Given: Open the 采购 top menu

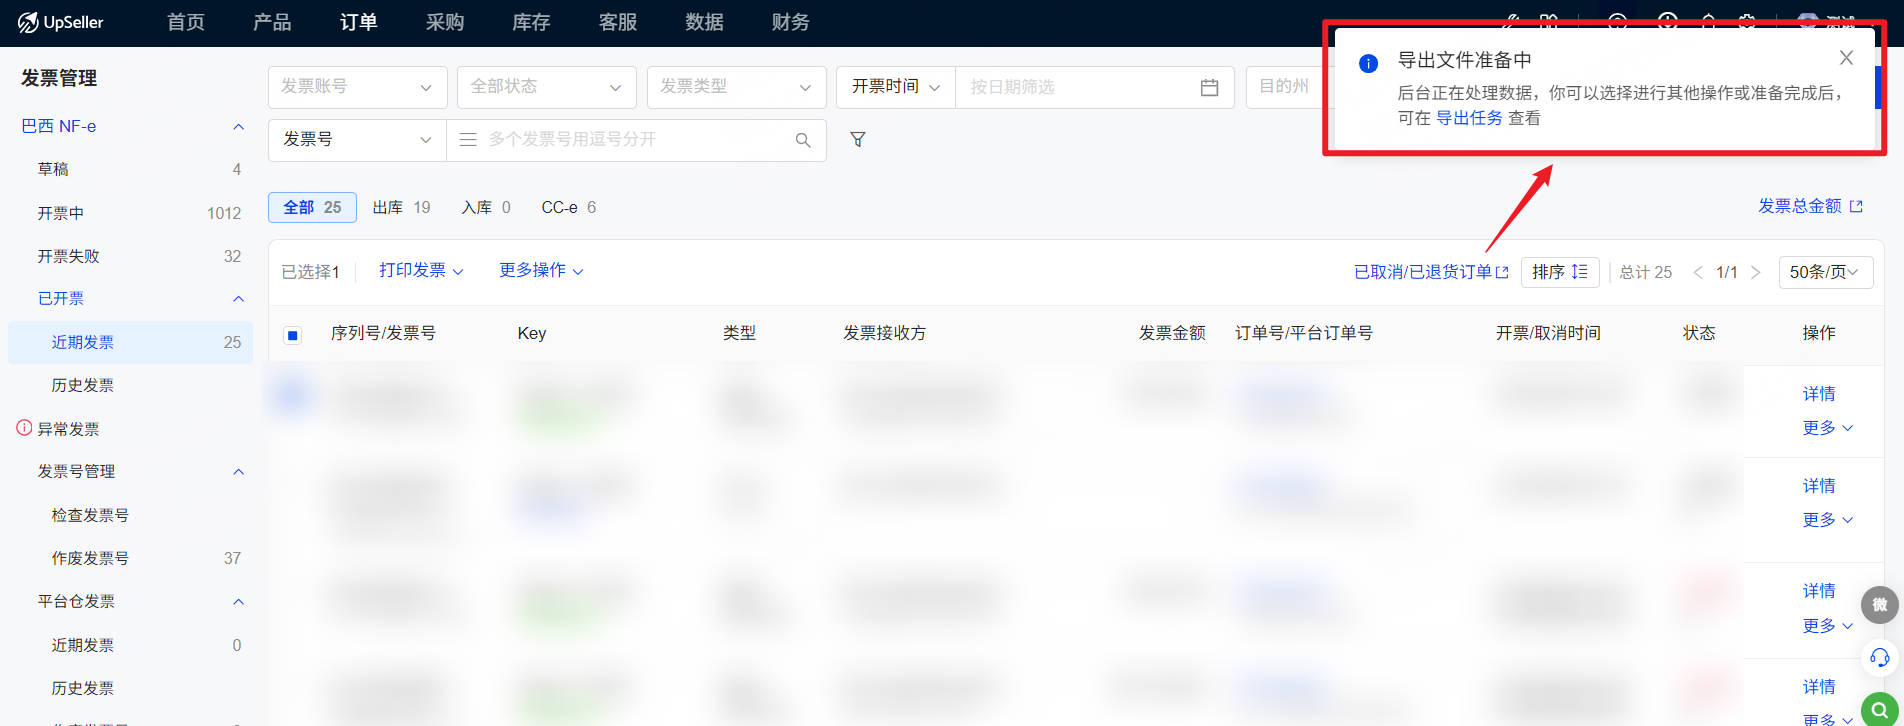Looking at the screenshot, I should pos(445,22).
